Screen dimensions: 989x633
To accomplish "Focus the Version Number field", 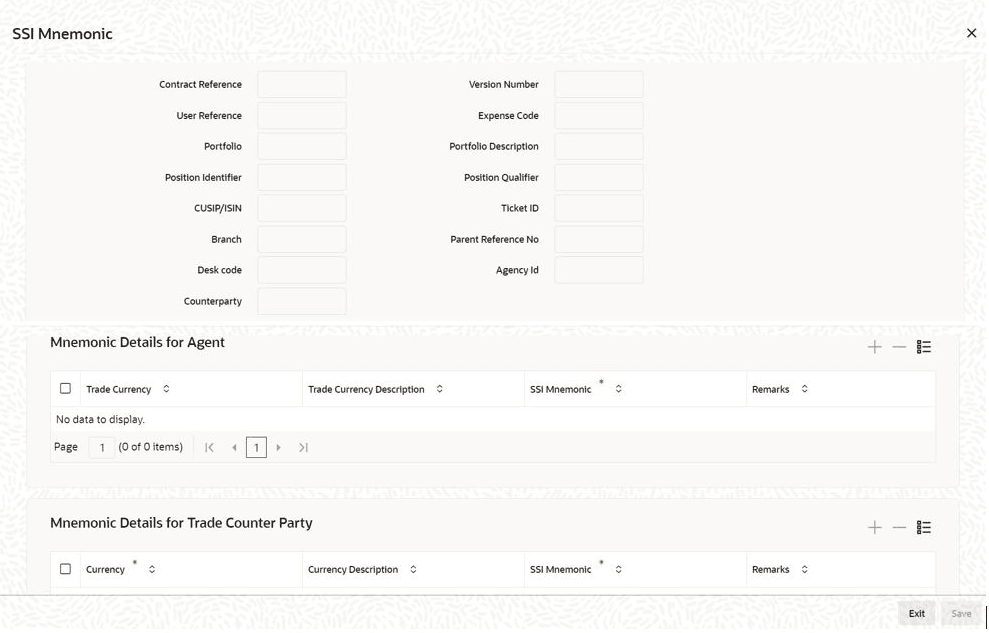I will pyautogui.click(x=599, y=84).
